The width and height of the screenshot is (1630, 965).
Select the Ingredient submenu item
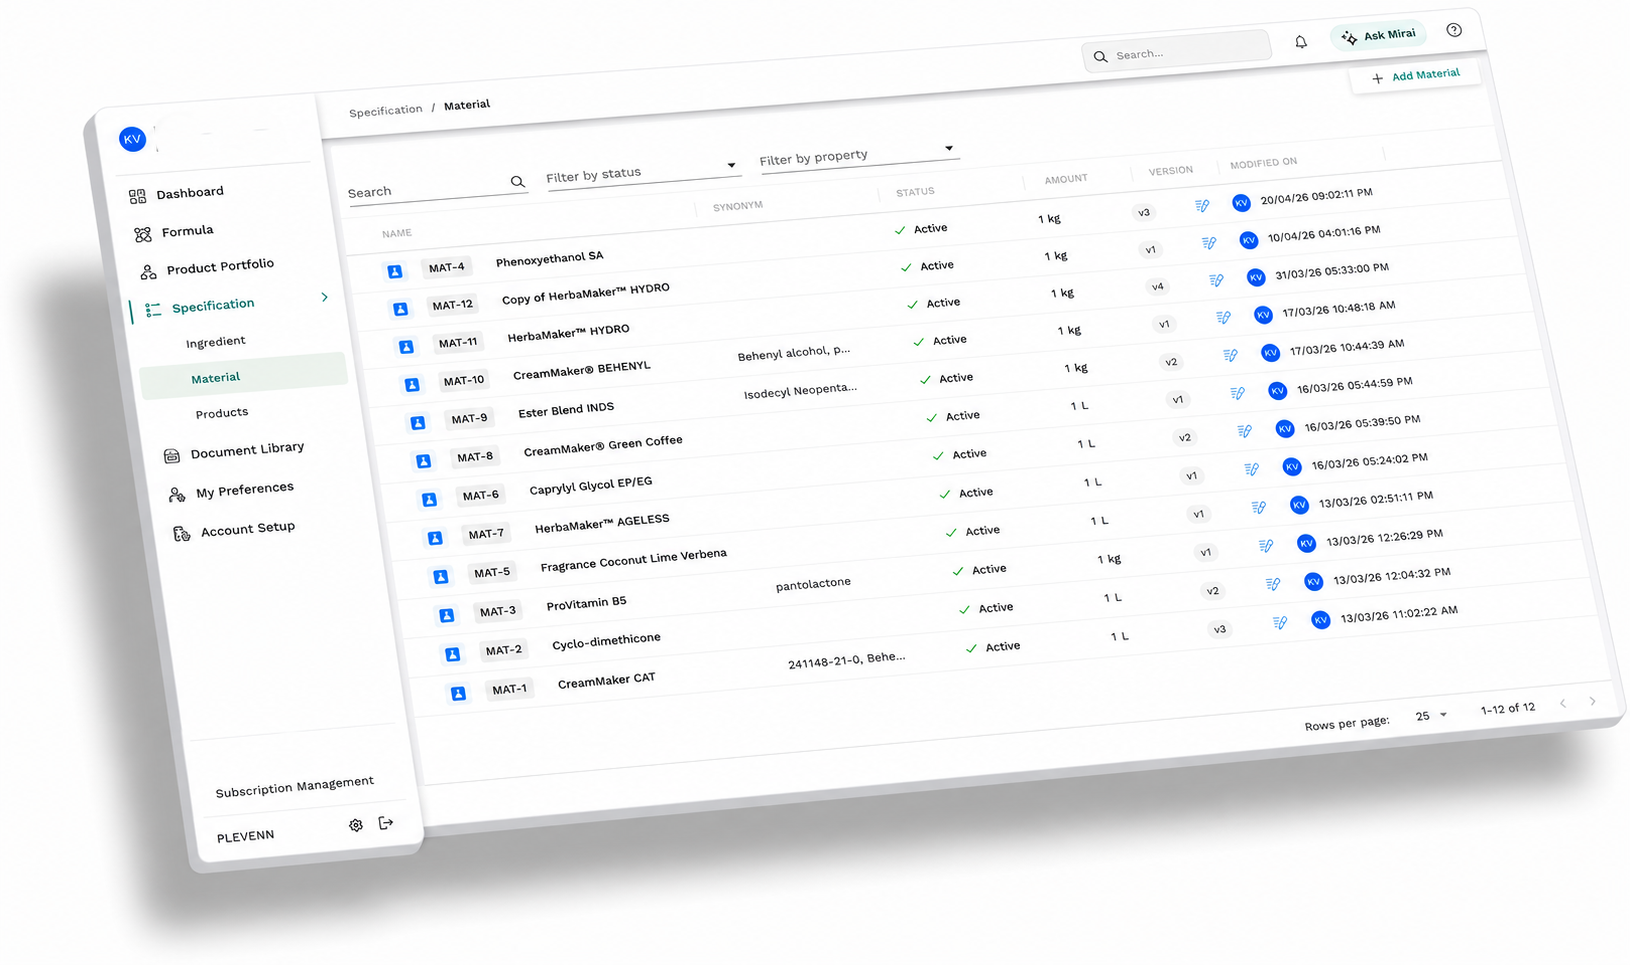click(x=216, y=342)
